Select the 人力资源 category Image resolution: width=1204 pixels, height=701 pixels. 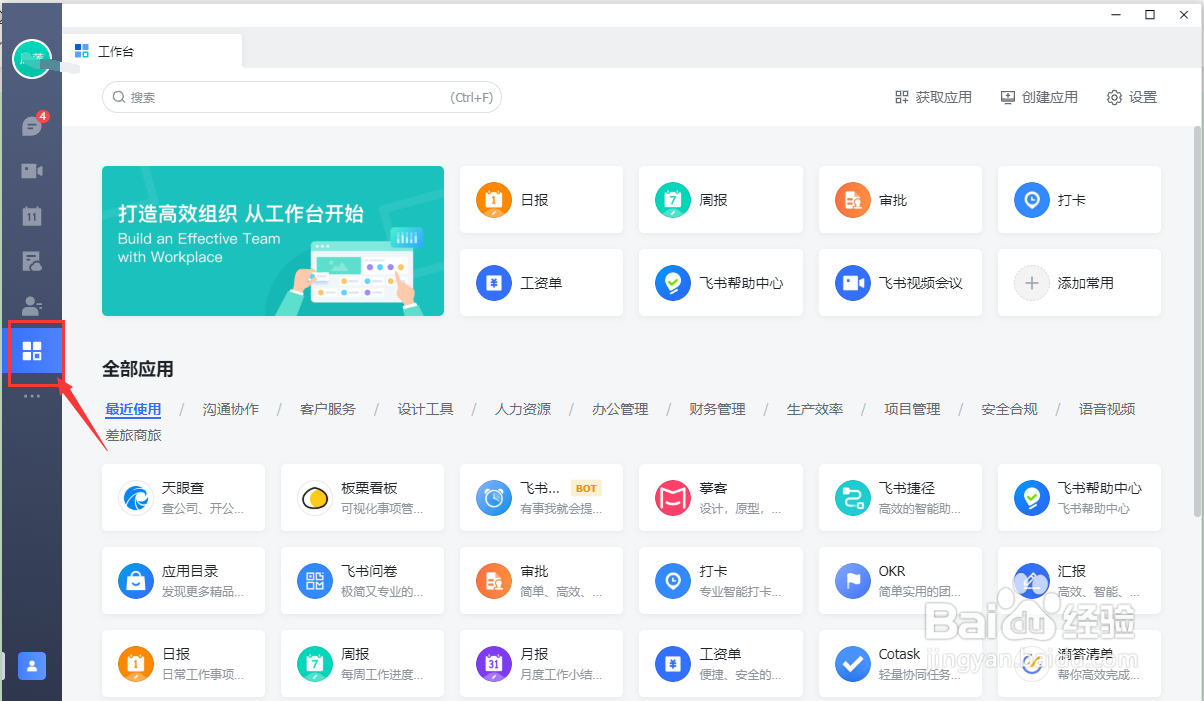[x=521, y=408]
